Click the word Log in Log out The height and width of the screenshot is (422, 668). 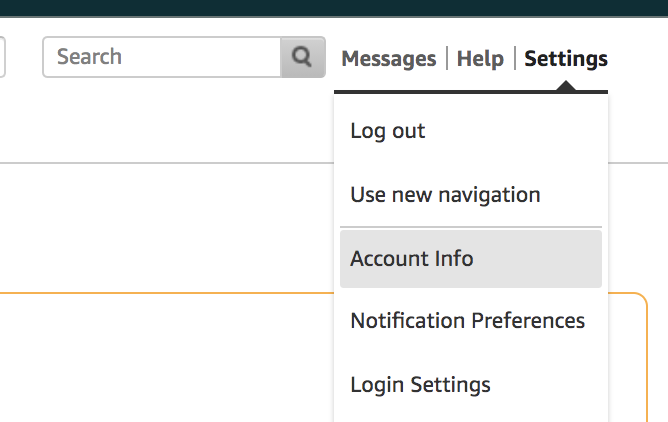coord(368,131)
